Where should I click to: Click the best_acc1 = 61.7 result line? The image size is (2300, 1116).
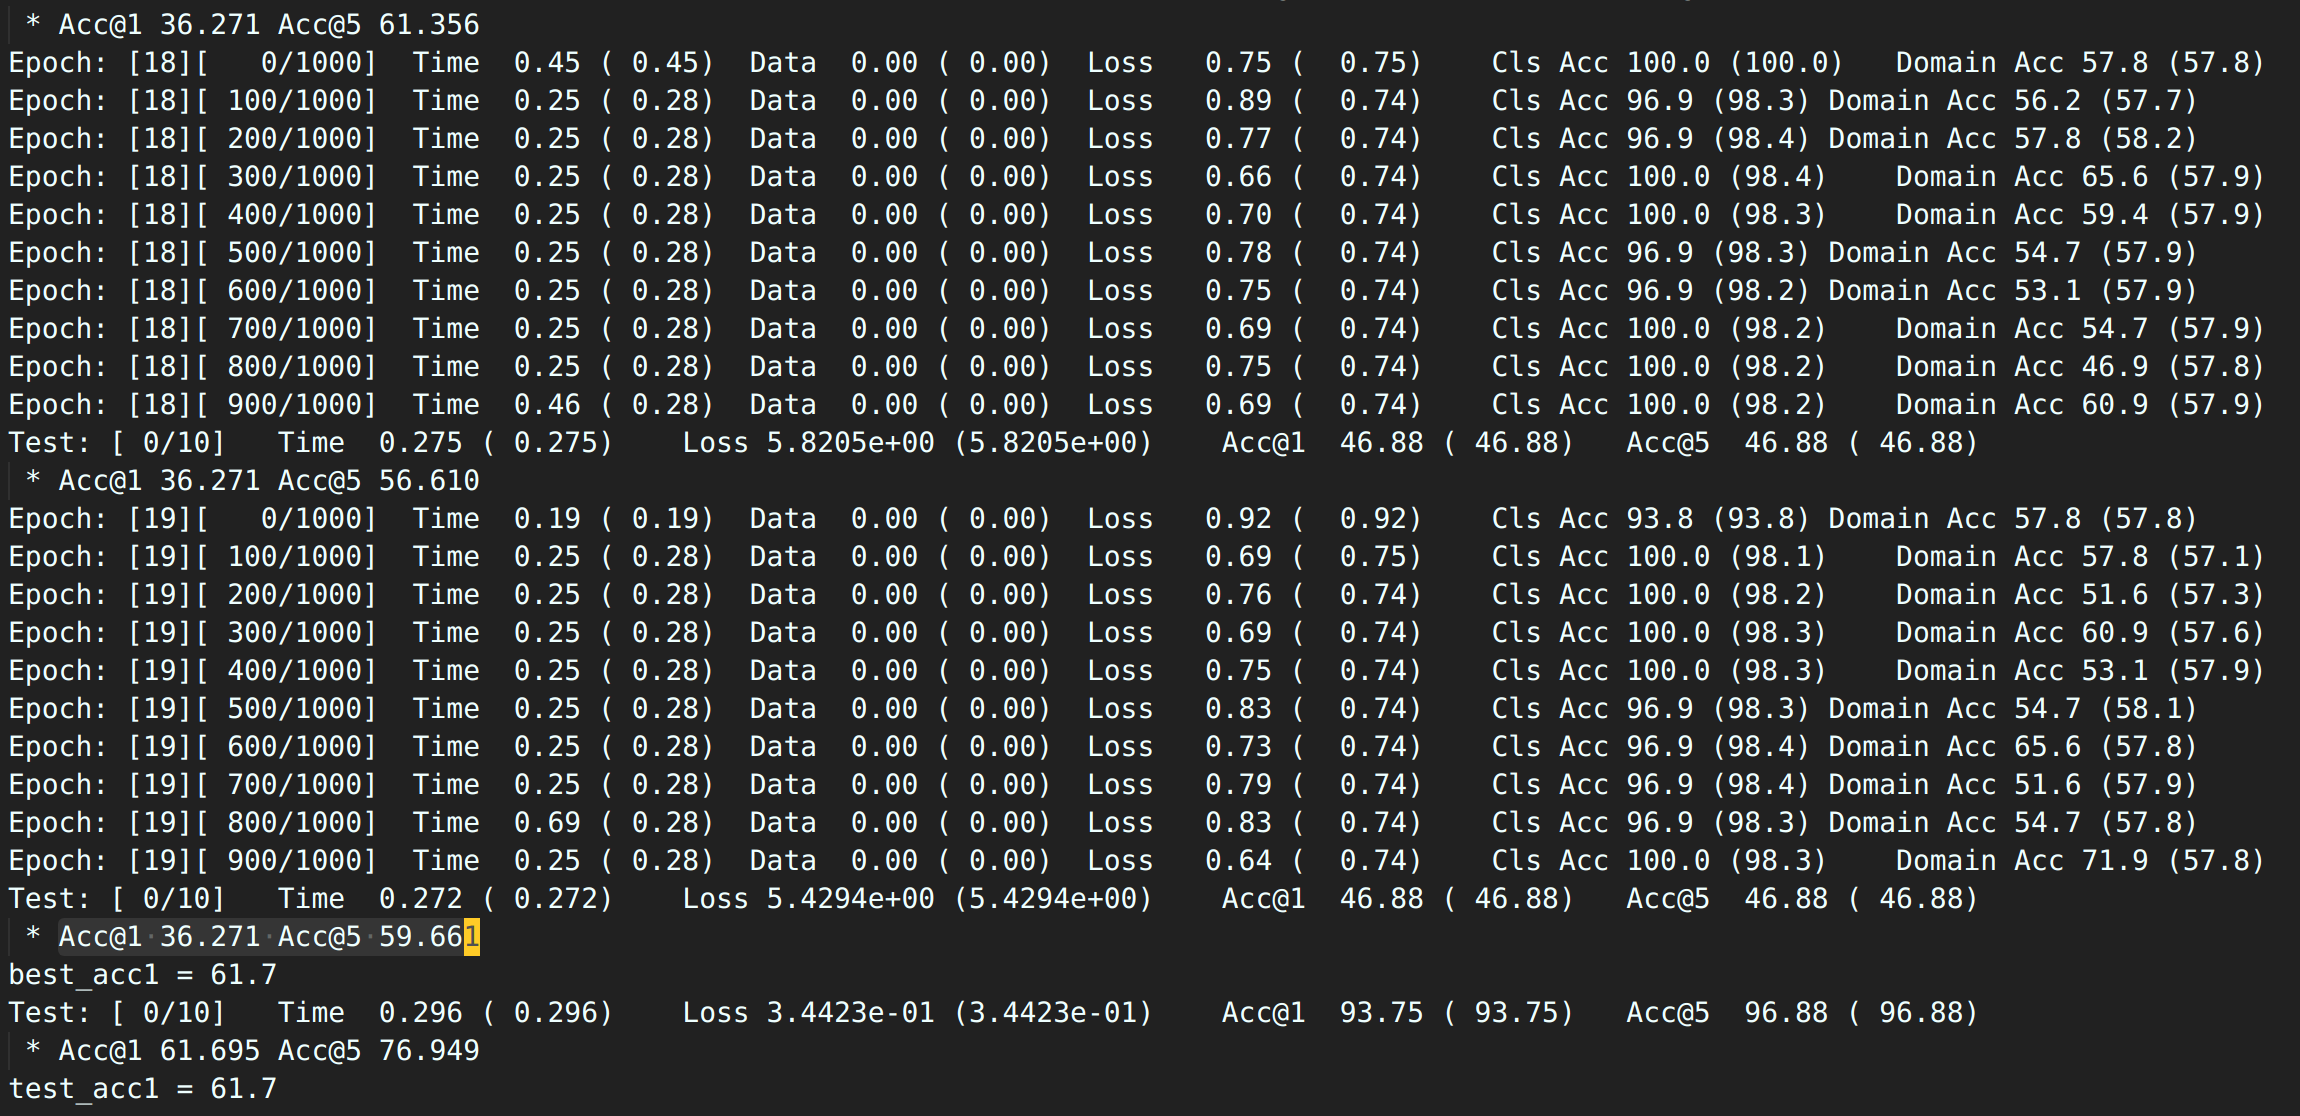(x=140, y=974)
